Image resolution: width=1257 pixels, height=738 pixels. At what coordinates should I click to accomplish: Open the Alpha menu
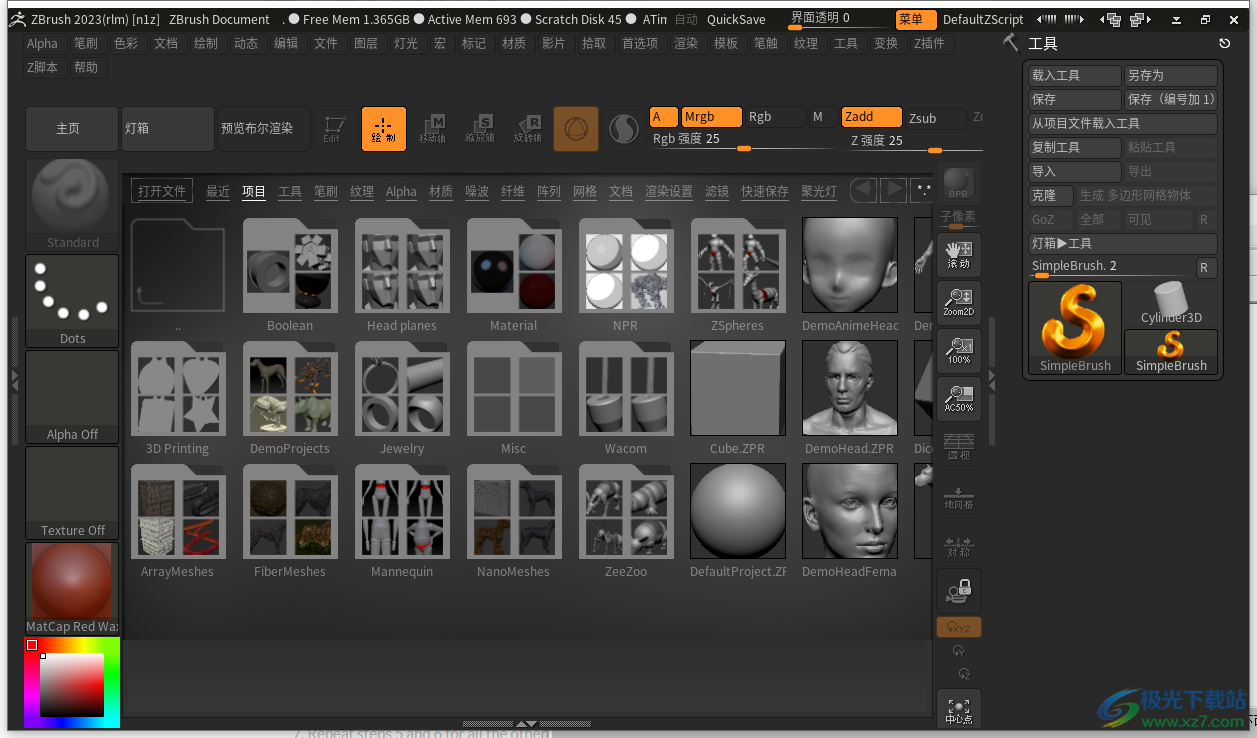[42, 43]
